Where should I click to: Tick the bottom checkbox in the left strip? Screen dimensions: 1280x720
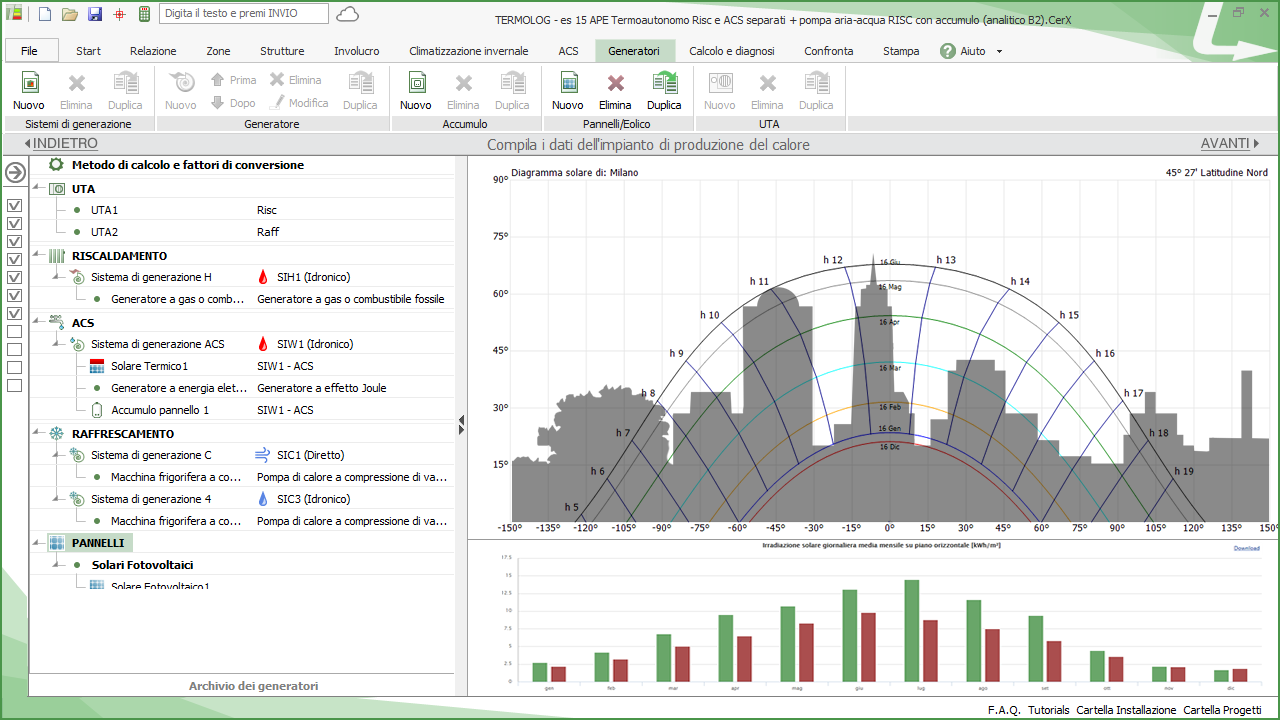(x=15, y=386)
